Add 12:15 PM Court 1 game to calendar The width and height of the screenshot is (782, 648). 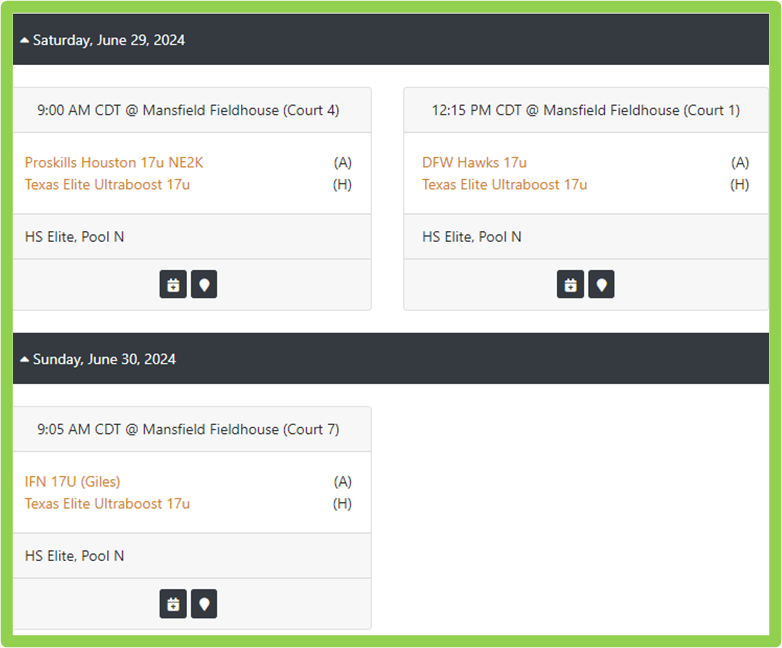[570, 284]
